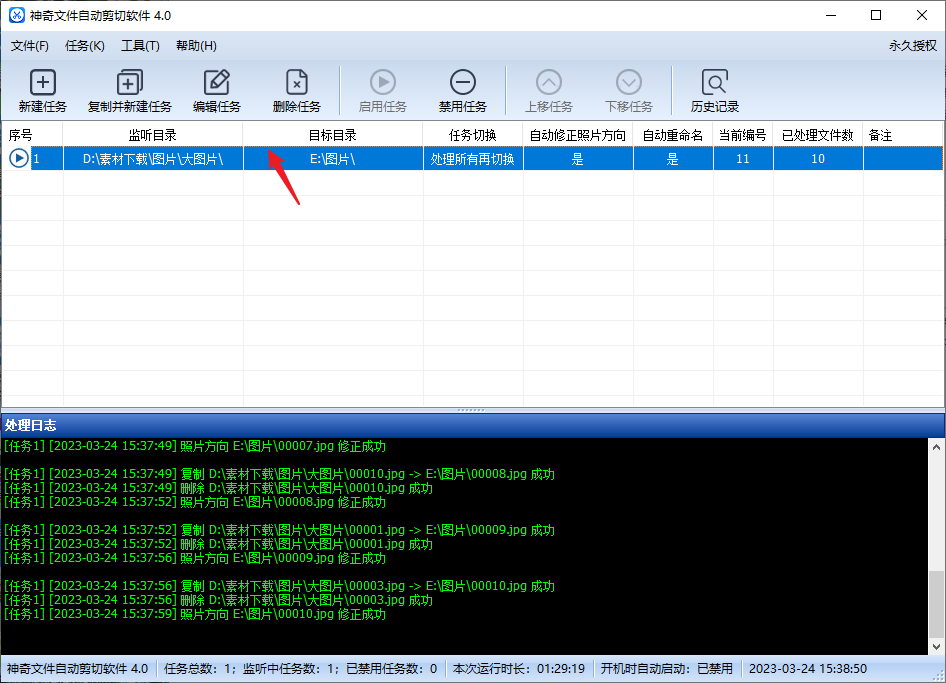Open the Tools (工具) menu

point(140,45)
